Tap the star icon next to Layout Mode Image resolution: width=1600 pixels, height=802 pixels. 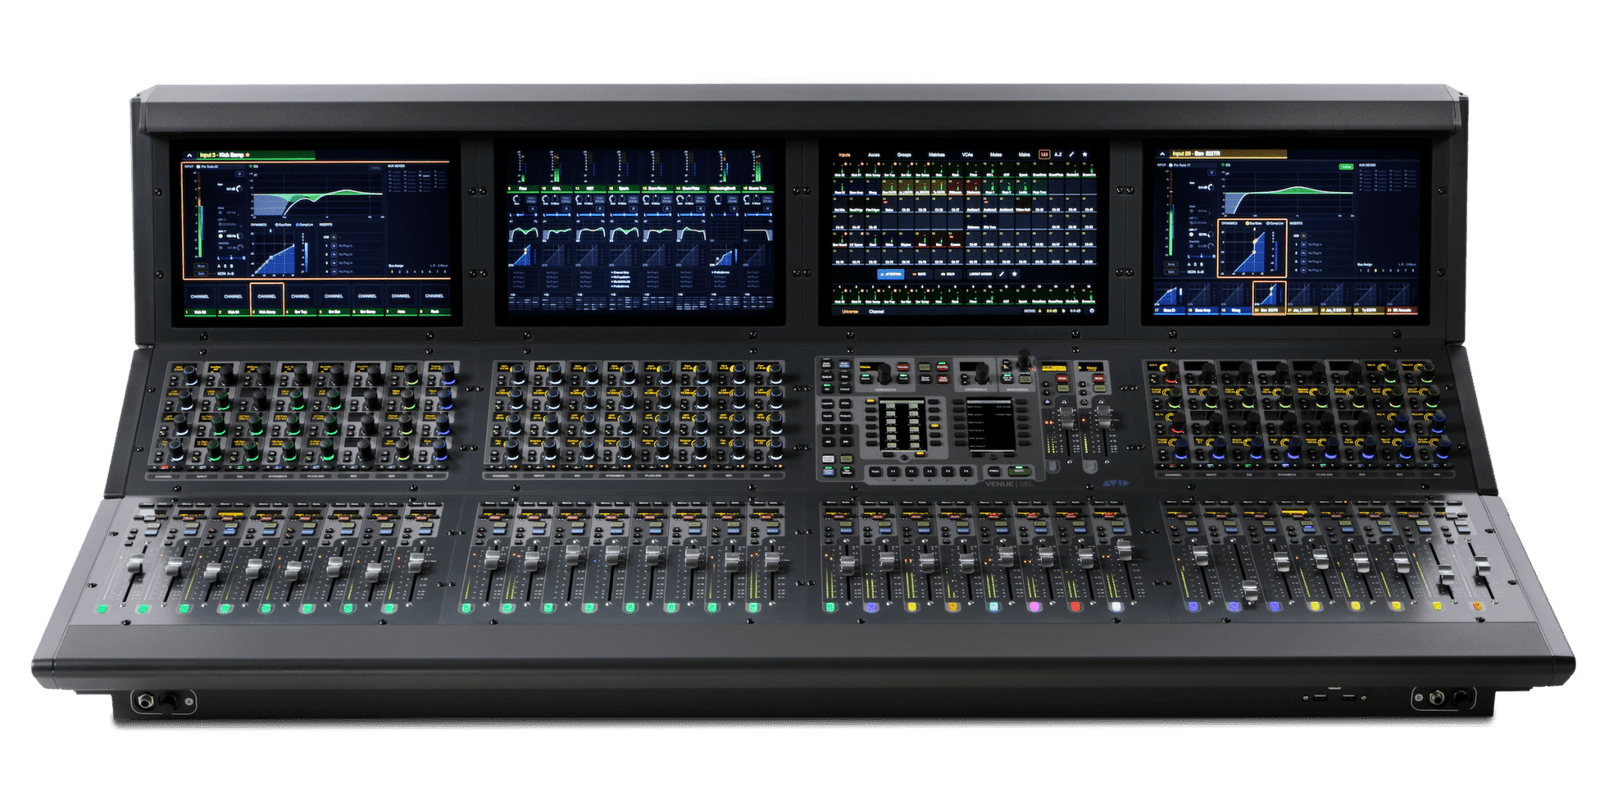click(x=1014, y=274)
